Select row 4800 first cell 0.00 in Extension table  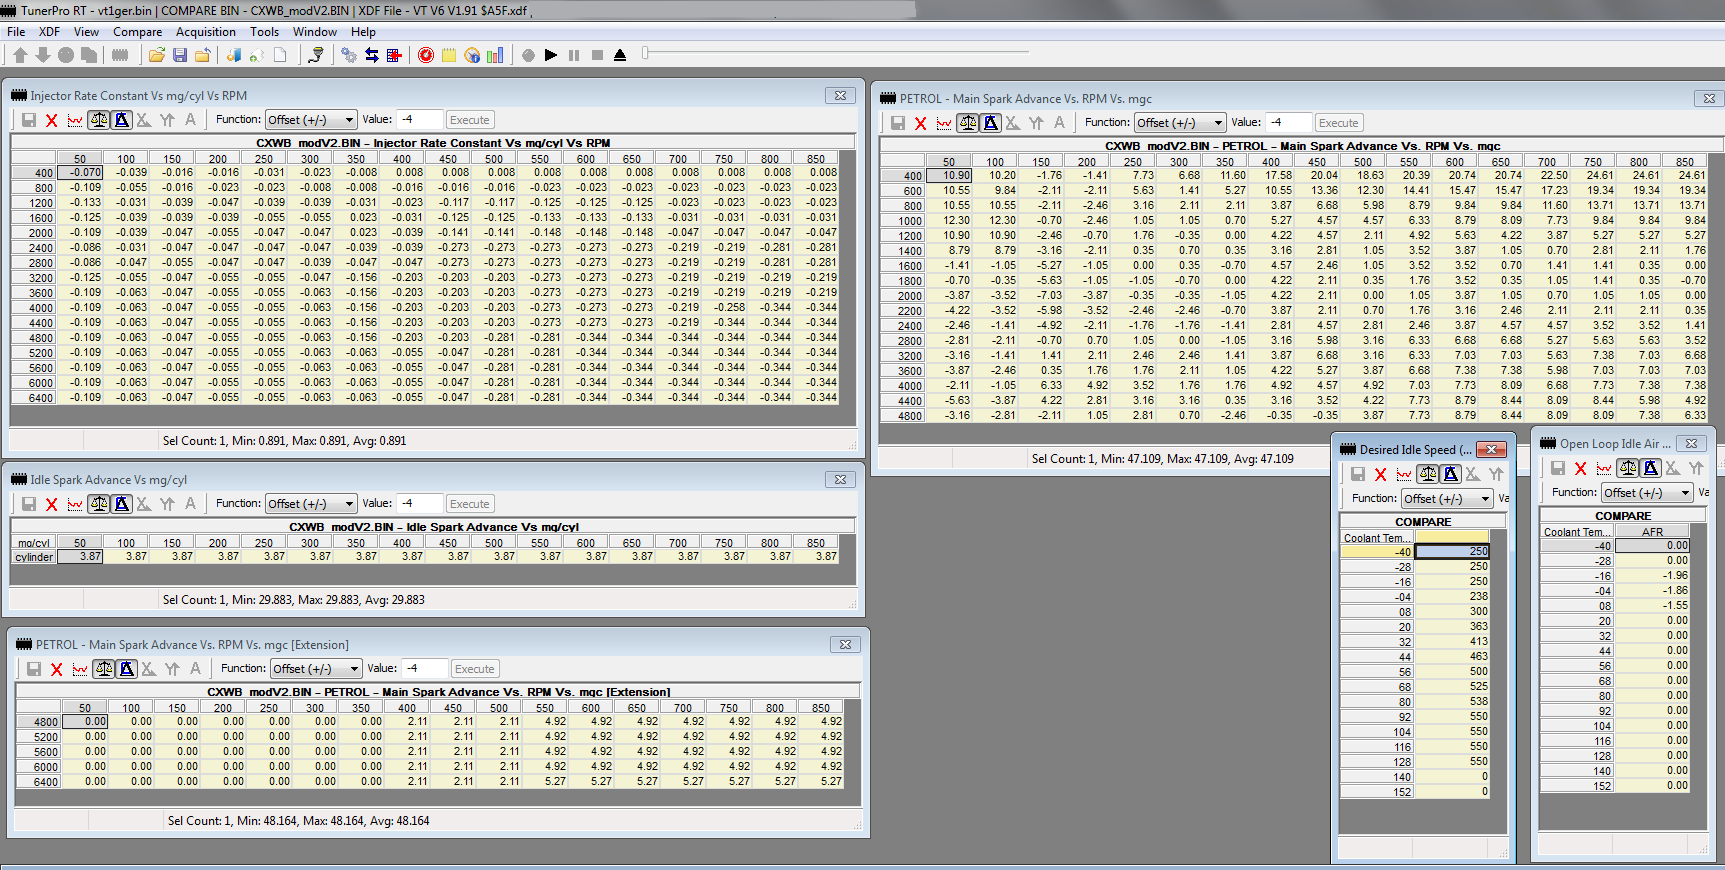click(x=85, y=721)
